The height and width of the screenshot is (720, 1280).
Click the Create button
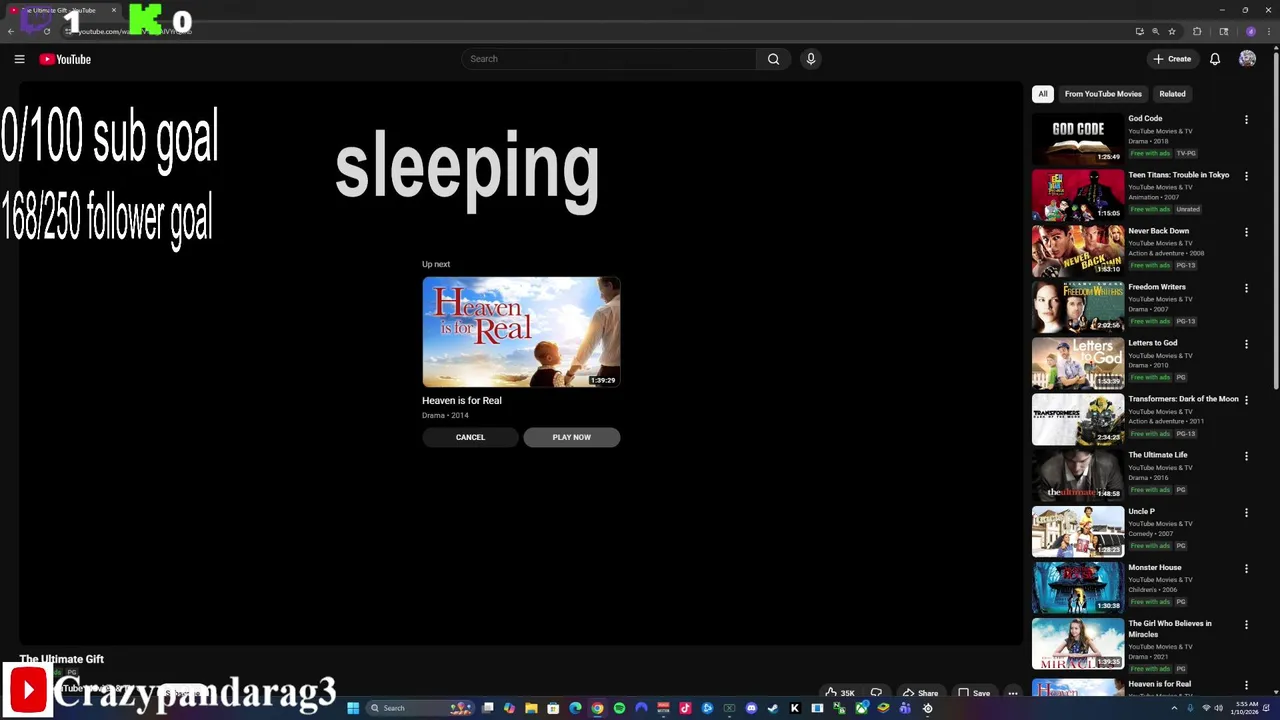pos(1172,59)
